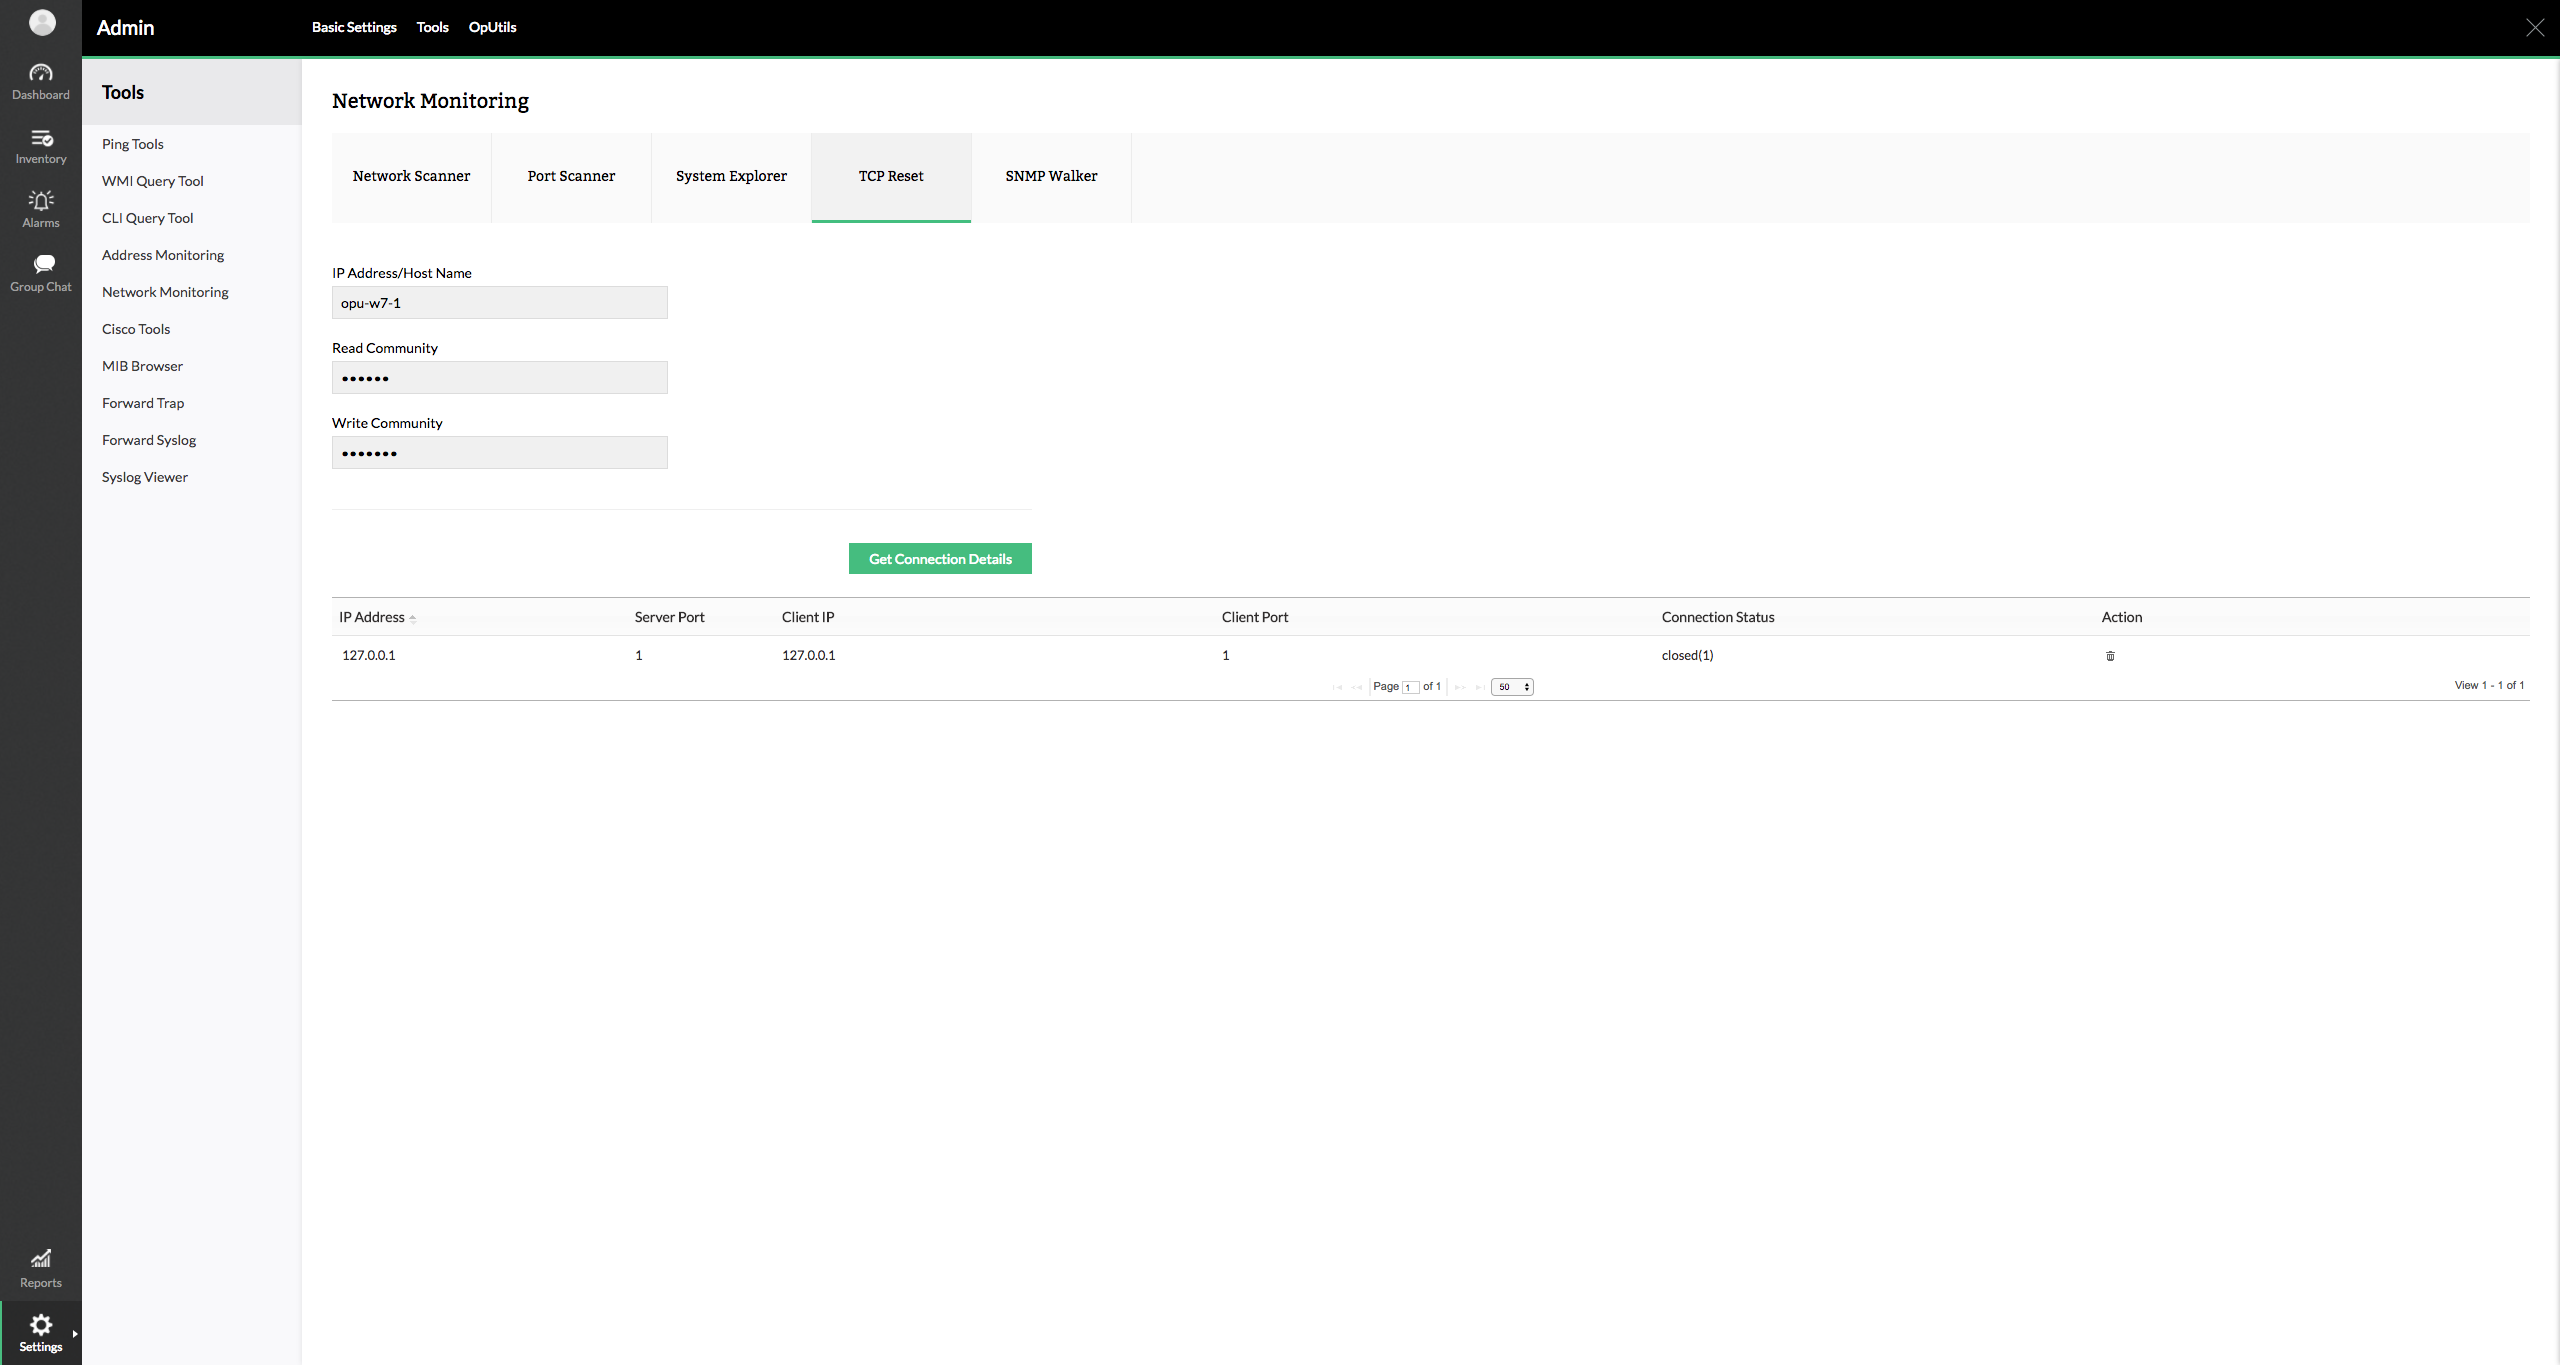Screen dimensions: 2560x1365
Task: Open the MIB Browser tool link
Action: (142, 366)
